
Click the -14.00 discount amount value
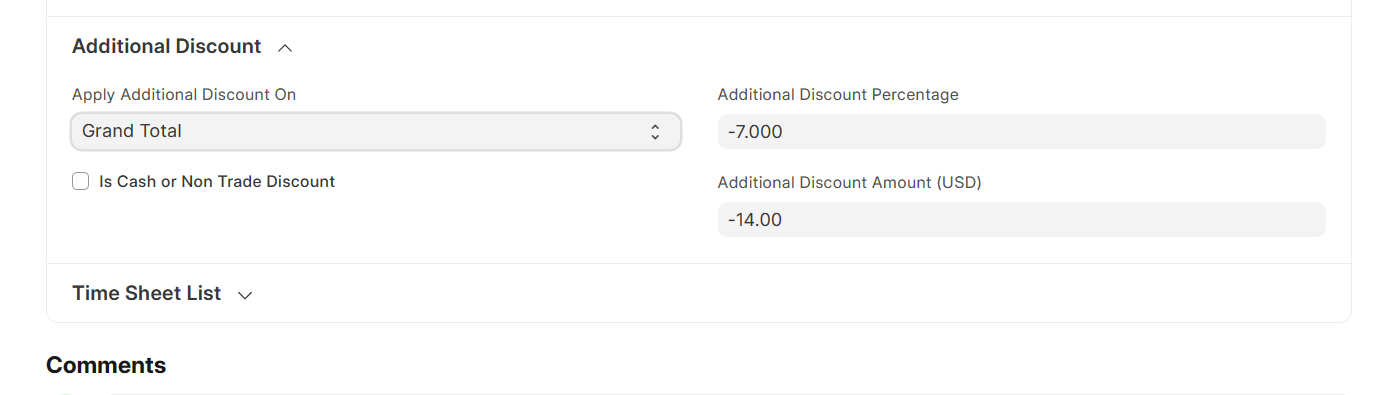[755, 220]
